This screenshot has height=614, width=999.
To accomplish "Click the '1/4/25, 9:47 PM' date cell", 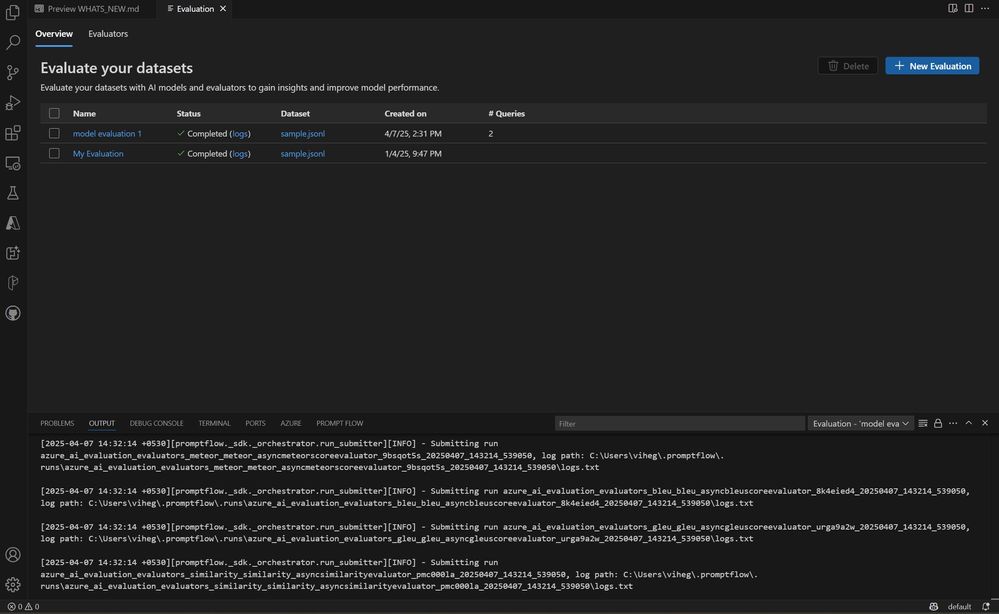I will click(x=413, y=154).
